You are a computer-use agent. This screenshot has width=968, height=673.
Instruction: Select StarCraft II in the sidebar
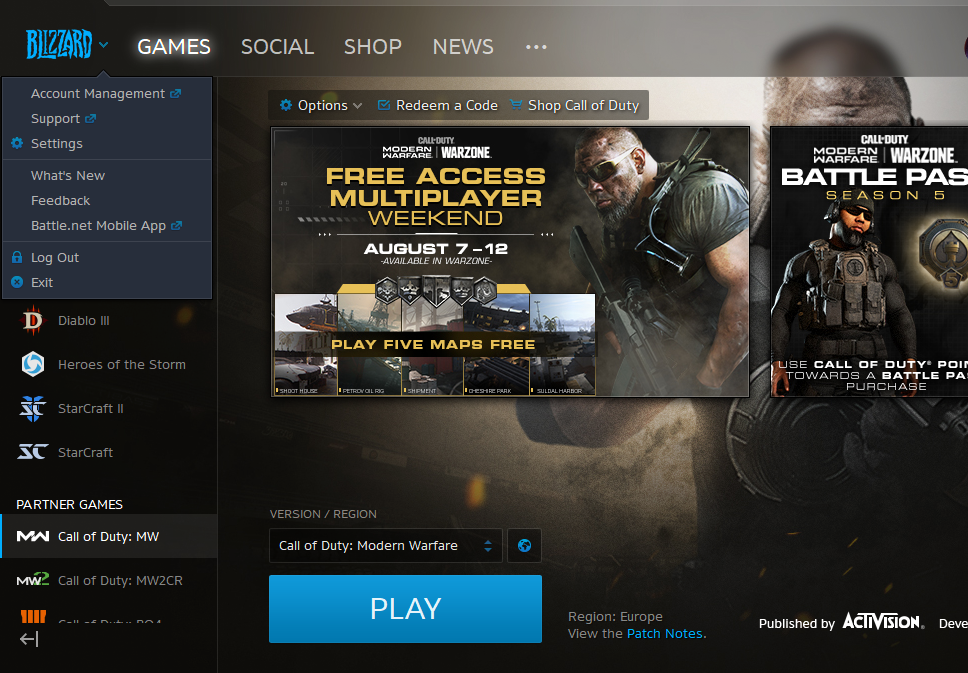coord(91,408)
